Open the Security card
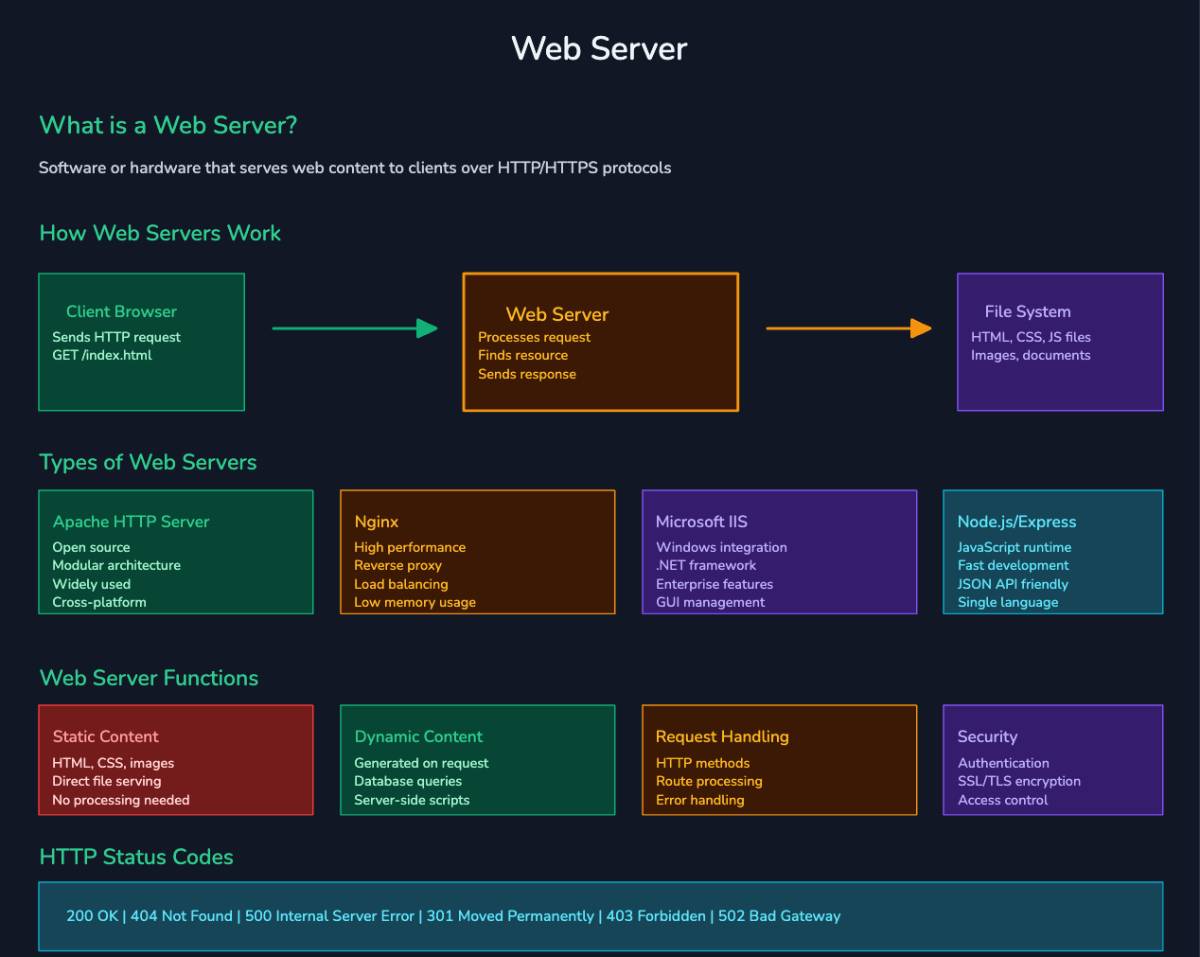Viewport: 1200px width, 957px height. click(x=1052, y=760)
